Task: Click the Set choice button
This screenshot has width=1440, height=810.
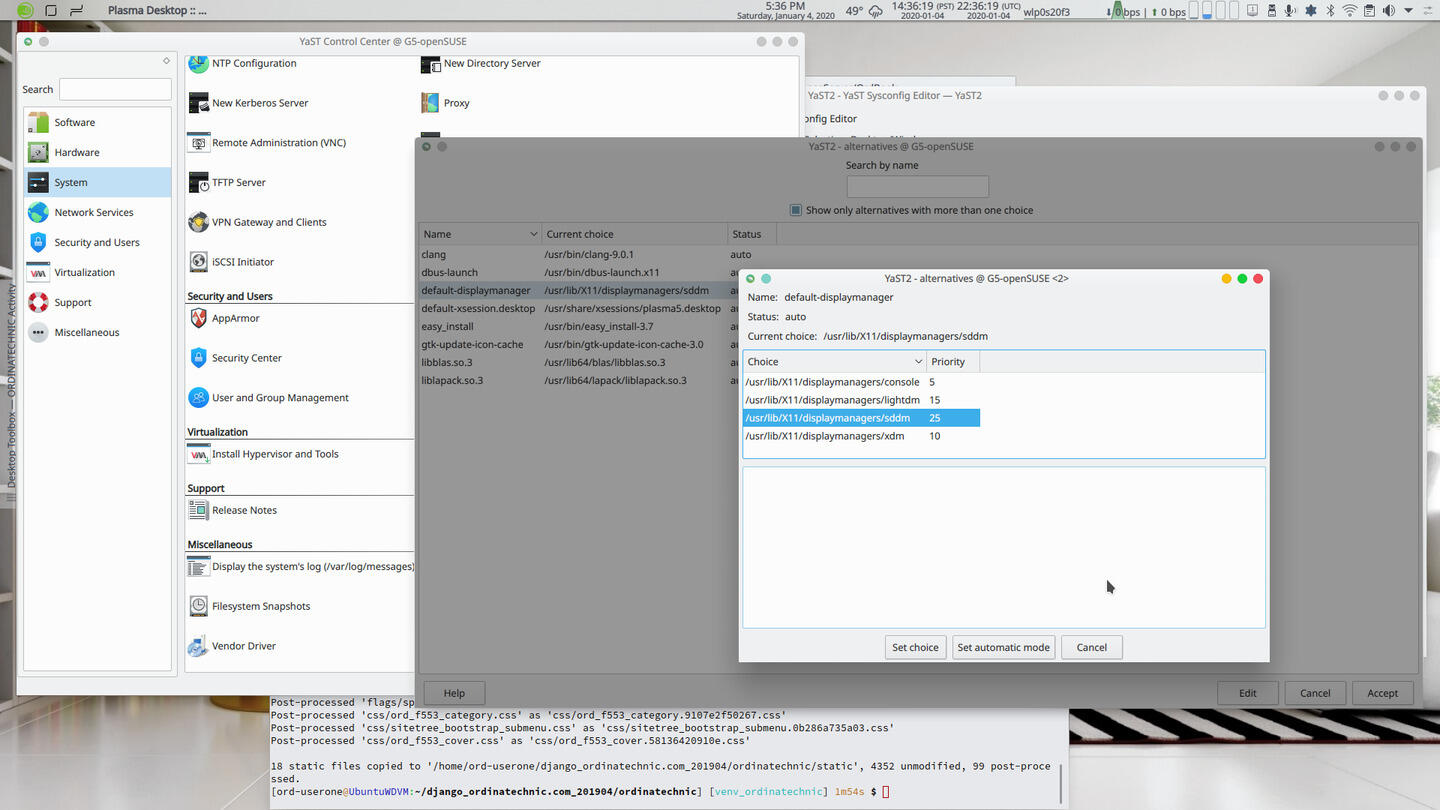Action: pyautogui.click(x=915, y=647)
